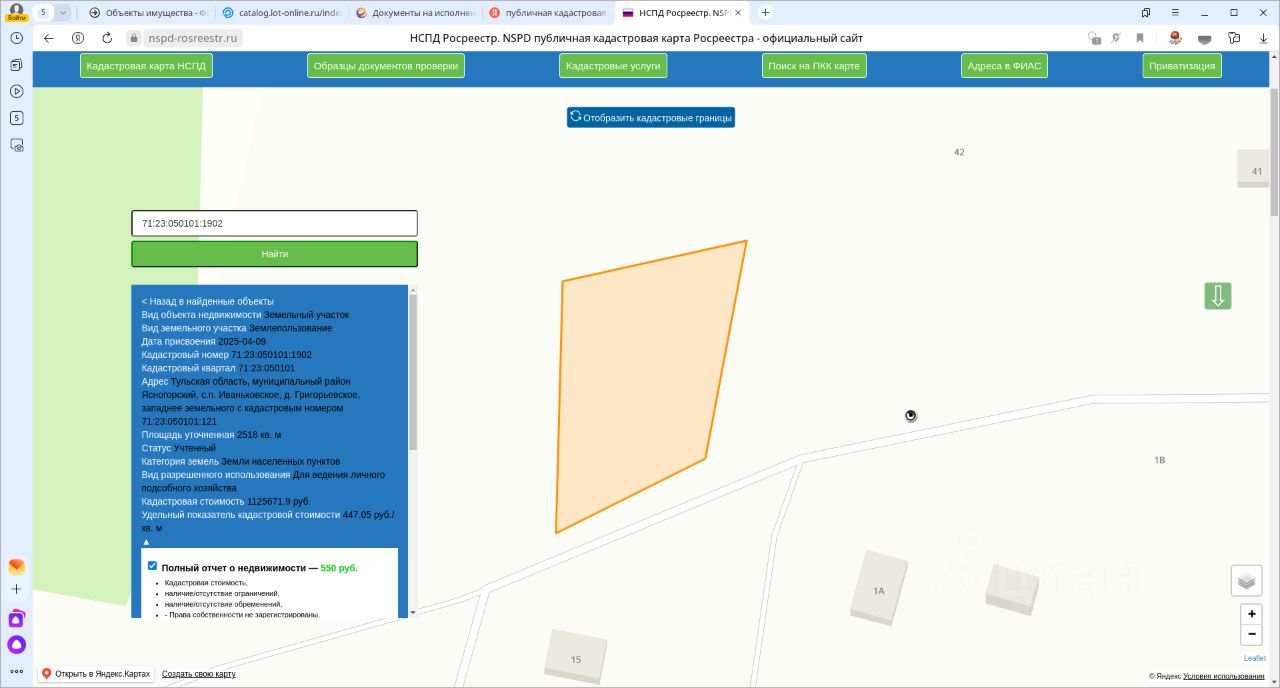Open Поиск на ПКК карте
The image size is (1280, 688).
pyautogui.click(x=813, y=65)
